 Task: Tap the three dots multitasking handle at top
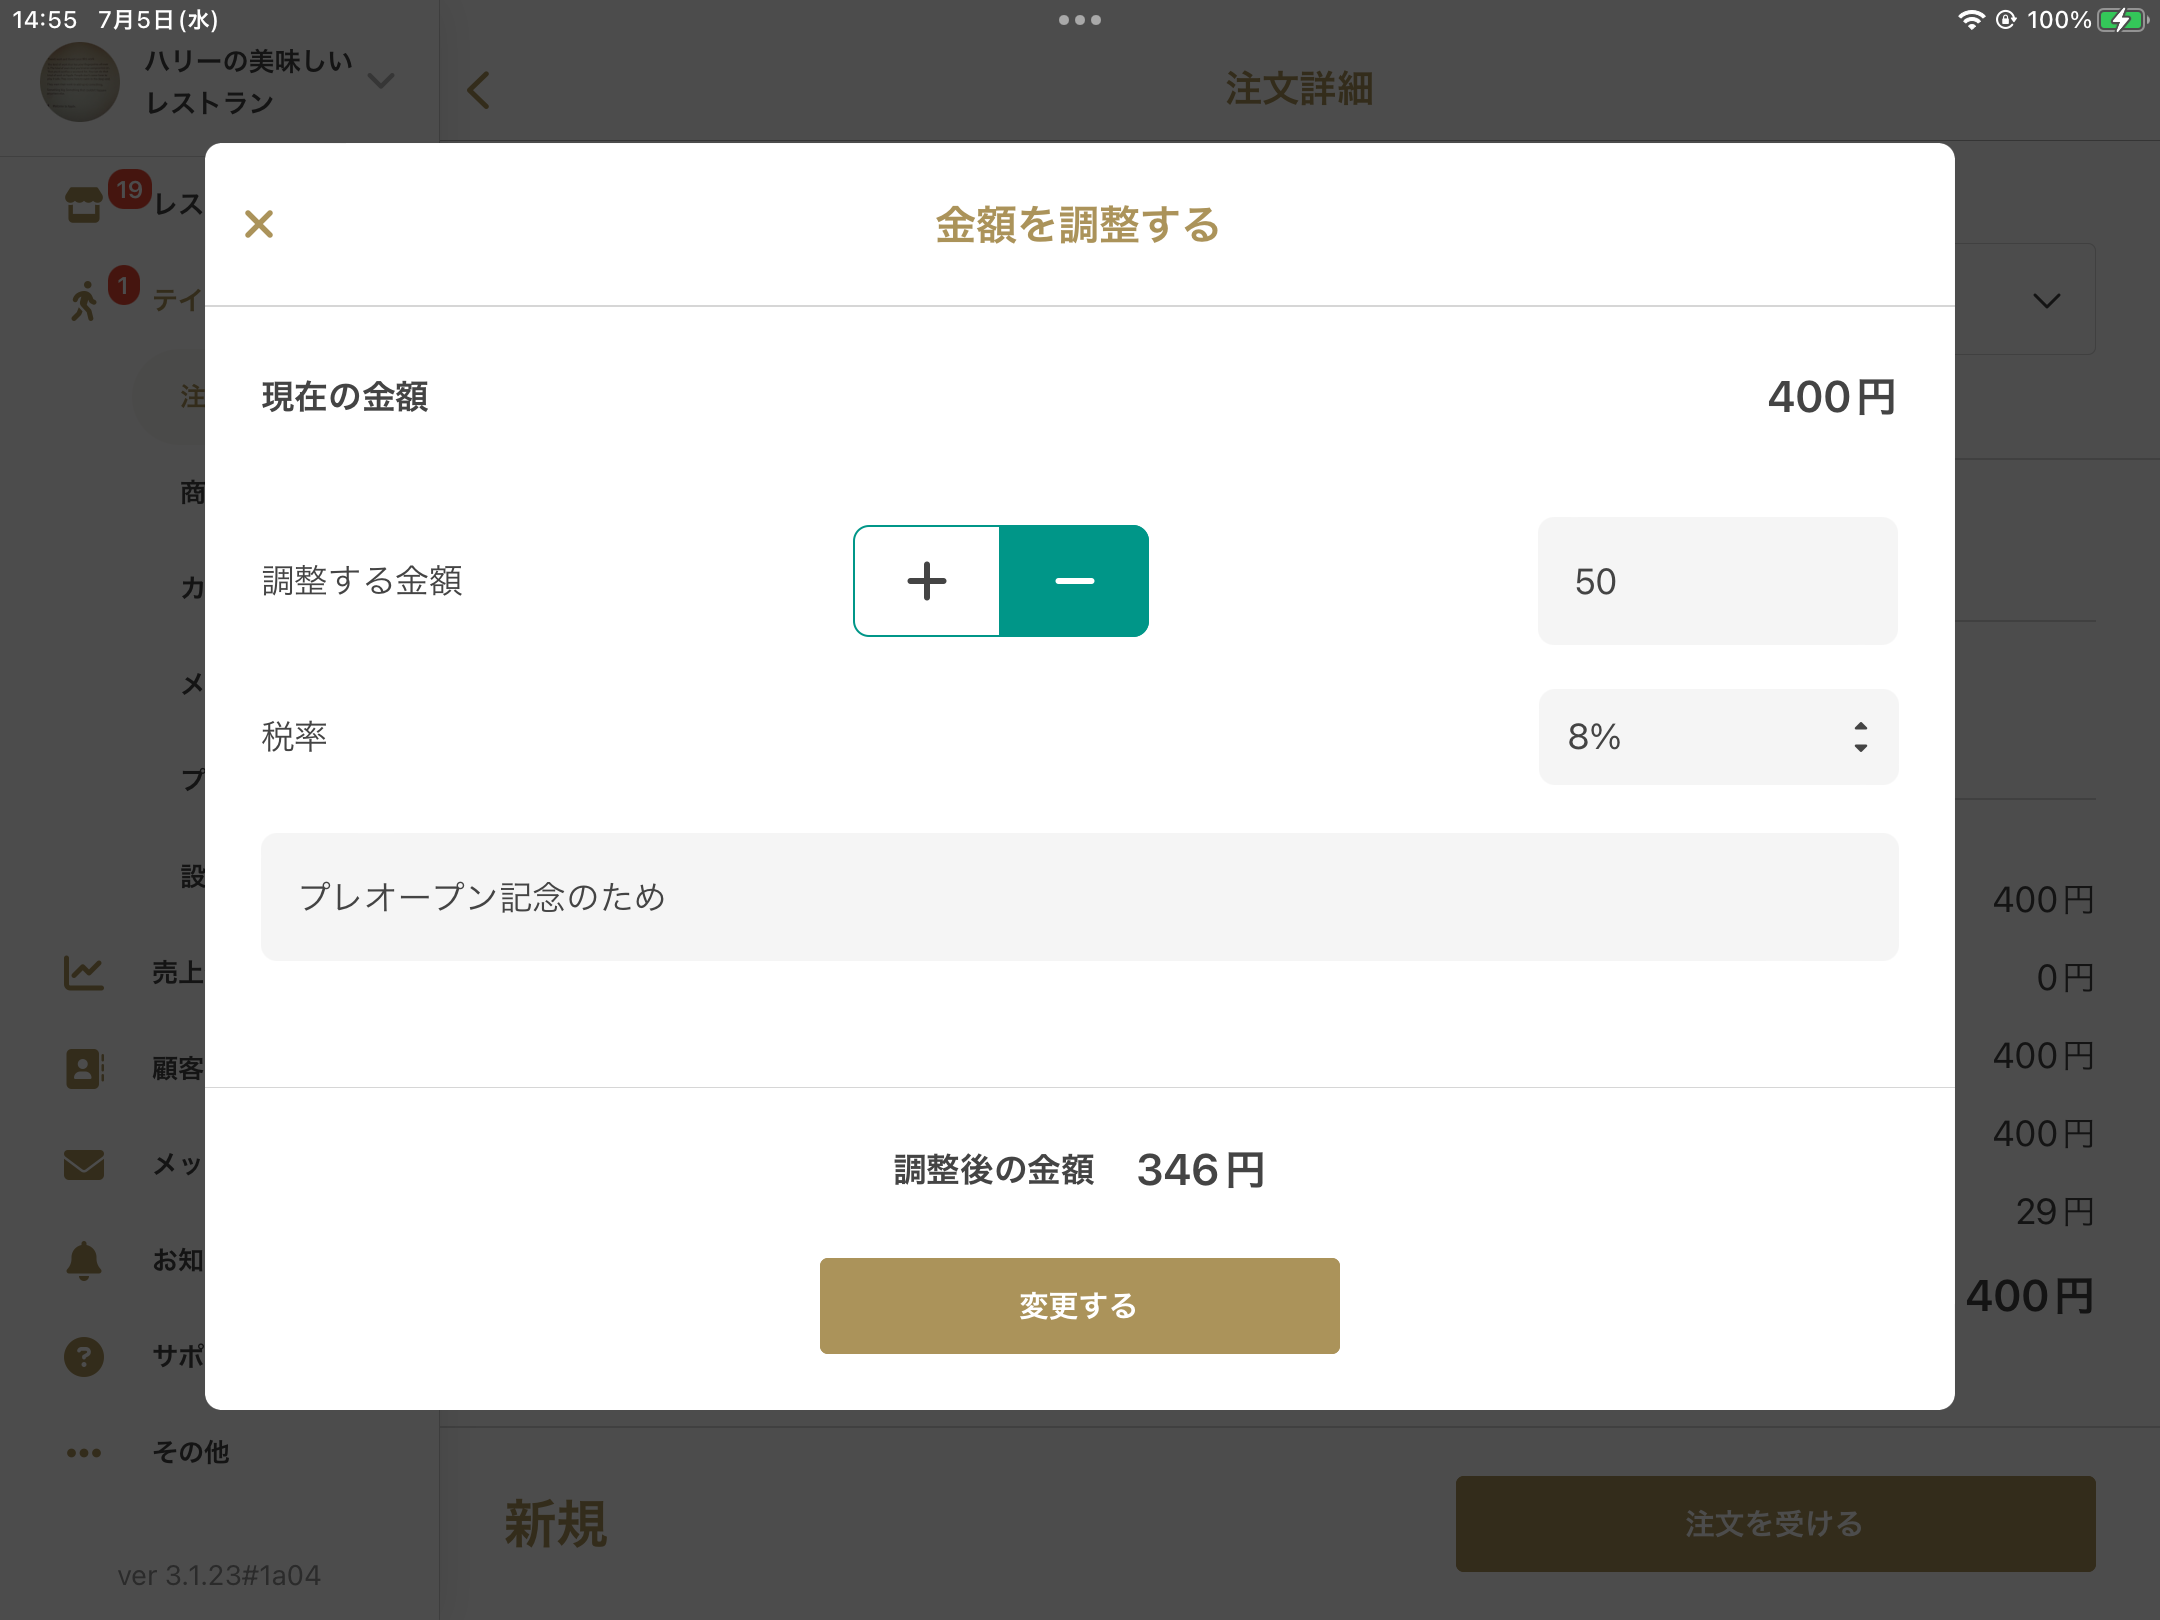pos(1079,20)
